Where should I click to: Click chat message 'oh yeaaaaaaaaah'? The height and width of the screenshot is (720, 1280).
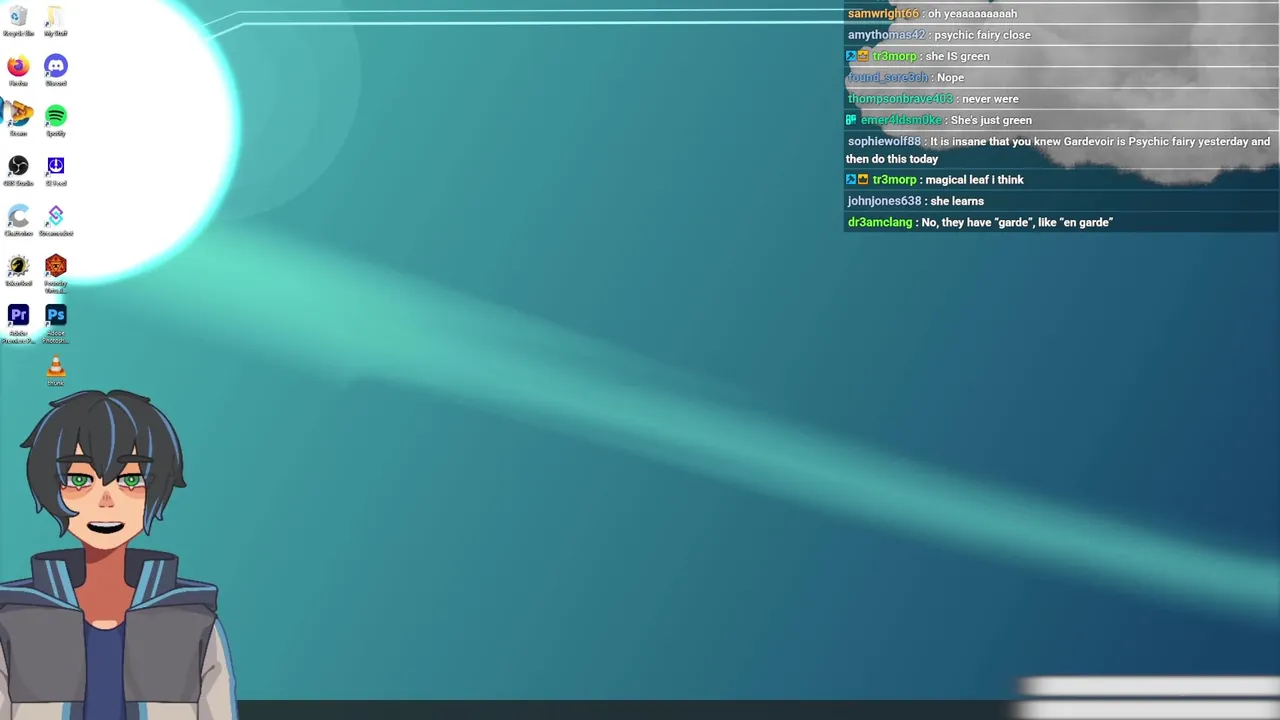click(972, 14)
